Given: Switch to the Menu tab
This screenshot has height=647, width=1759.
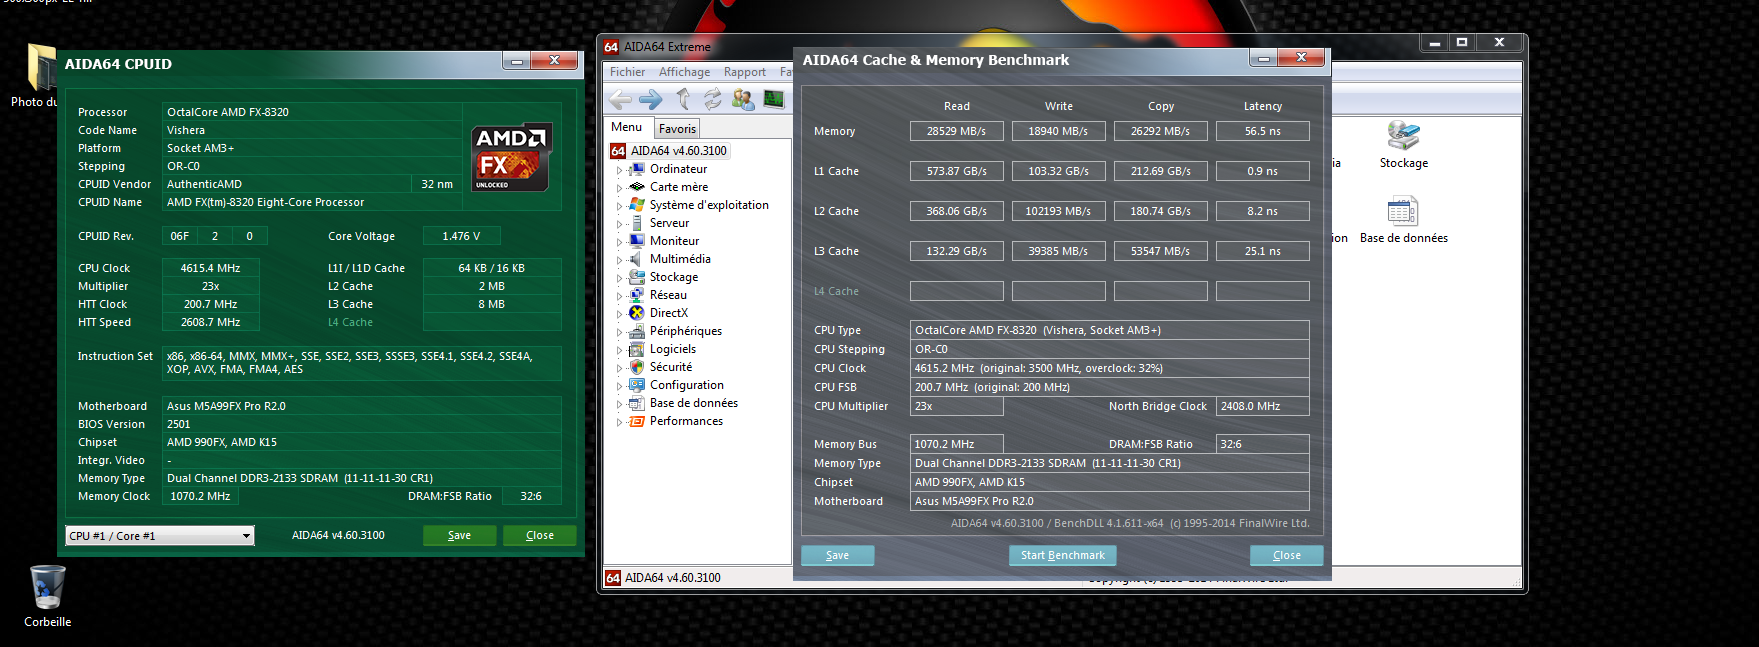Looking at the screenshot, I should (627, 127).
